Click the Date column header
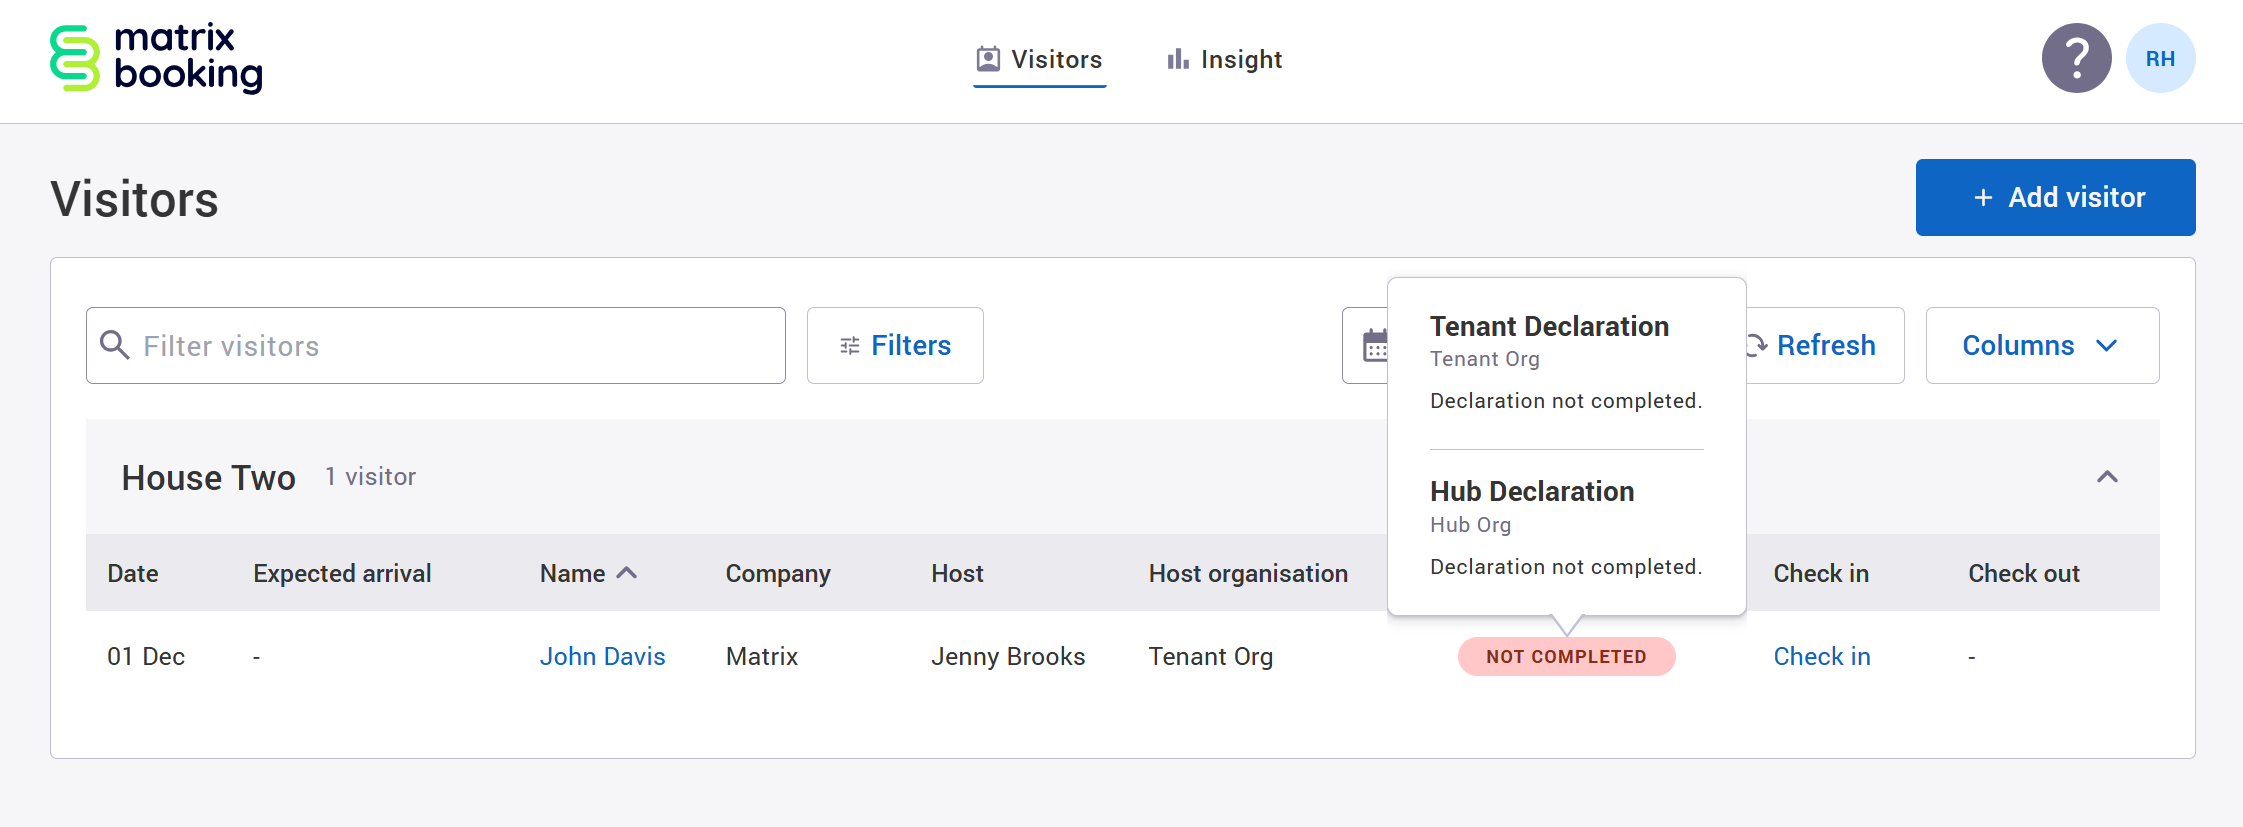The image size is (2243, 827). pos(133,574)
